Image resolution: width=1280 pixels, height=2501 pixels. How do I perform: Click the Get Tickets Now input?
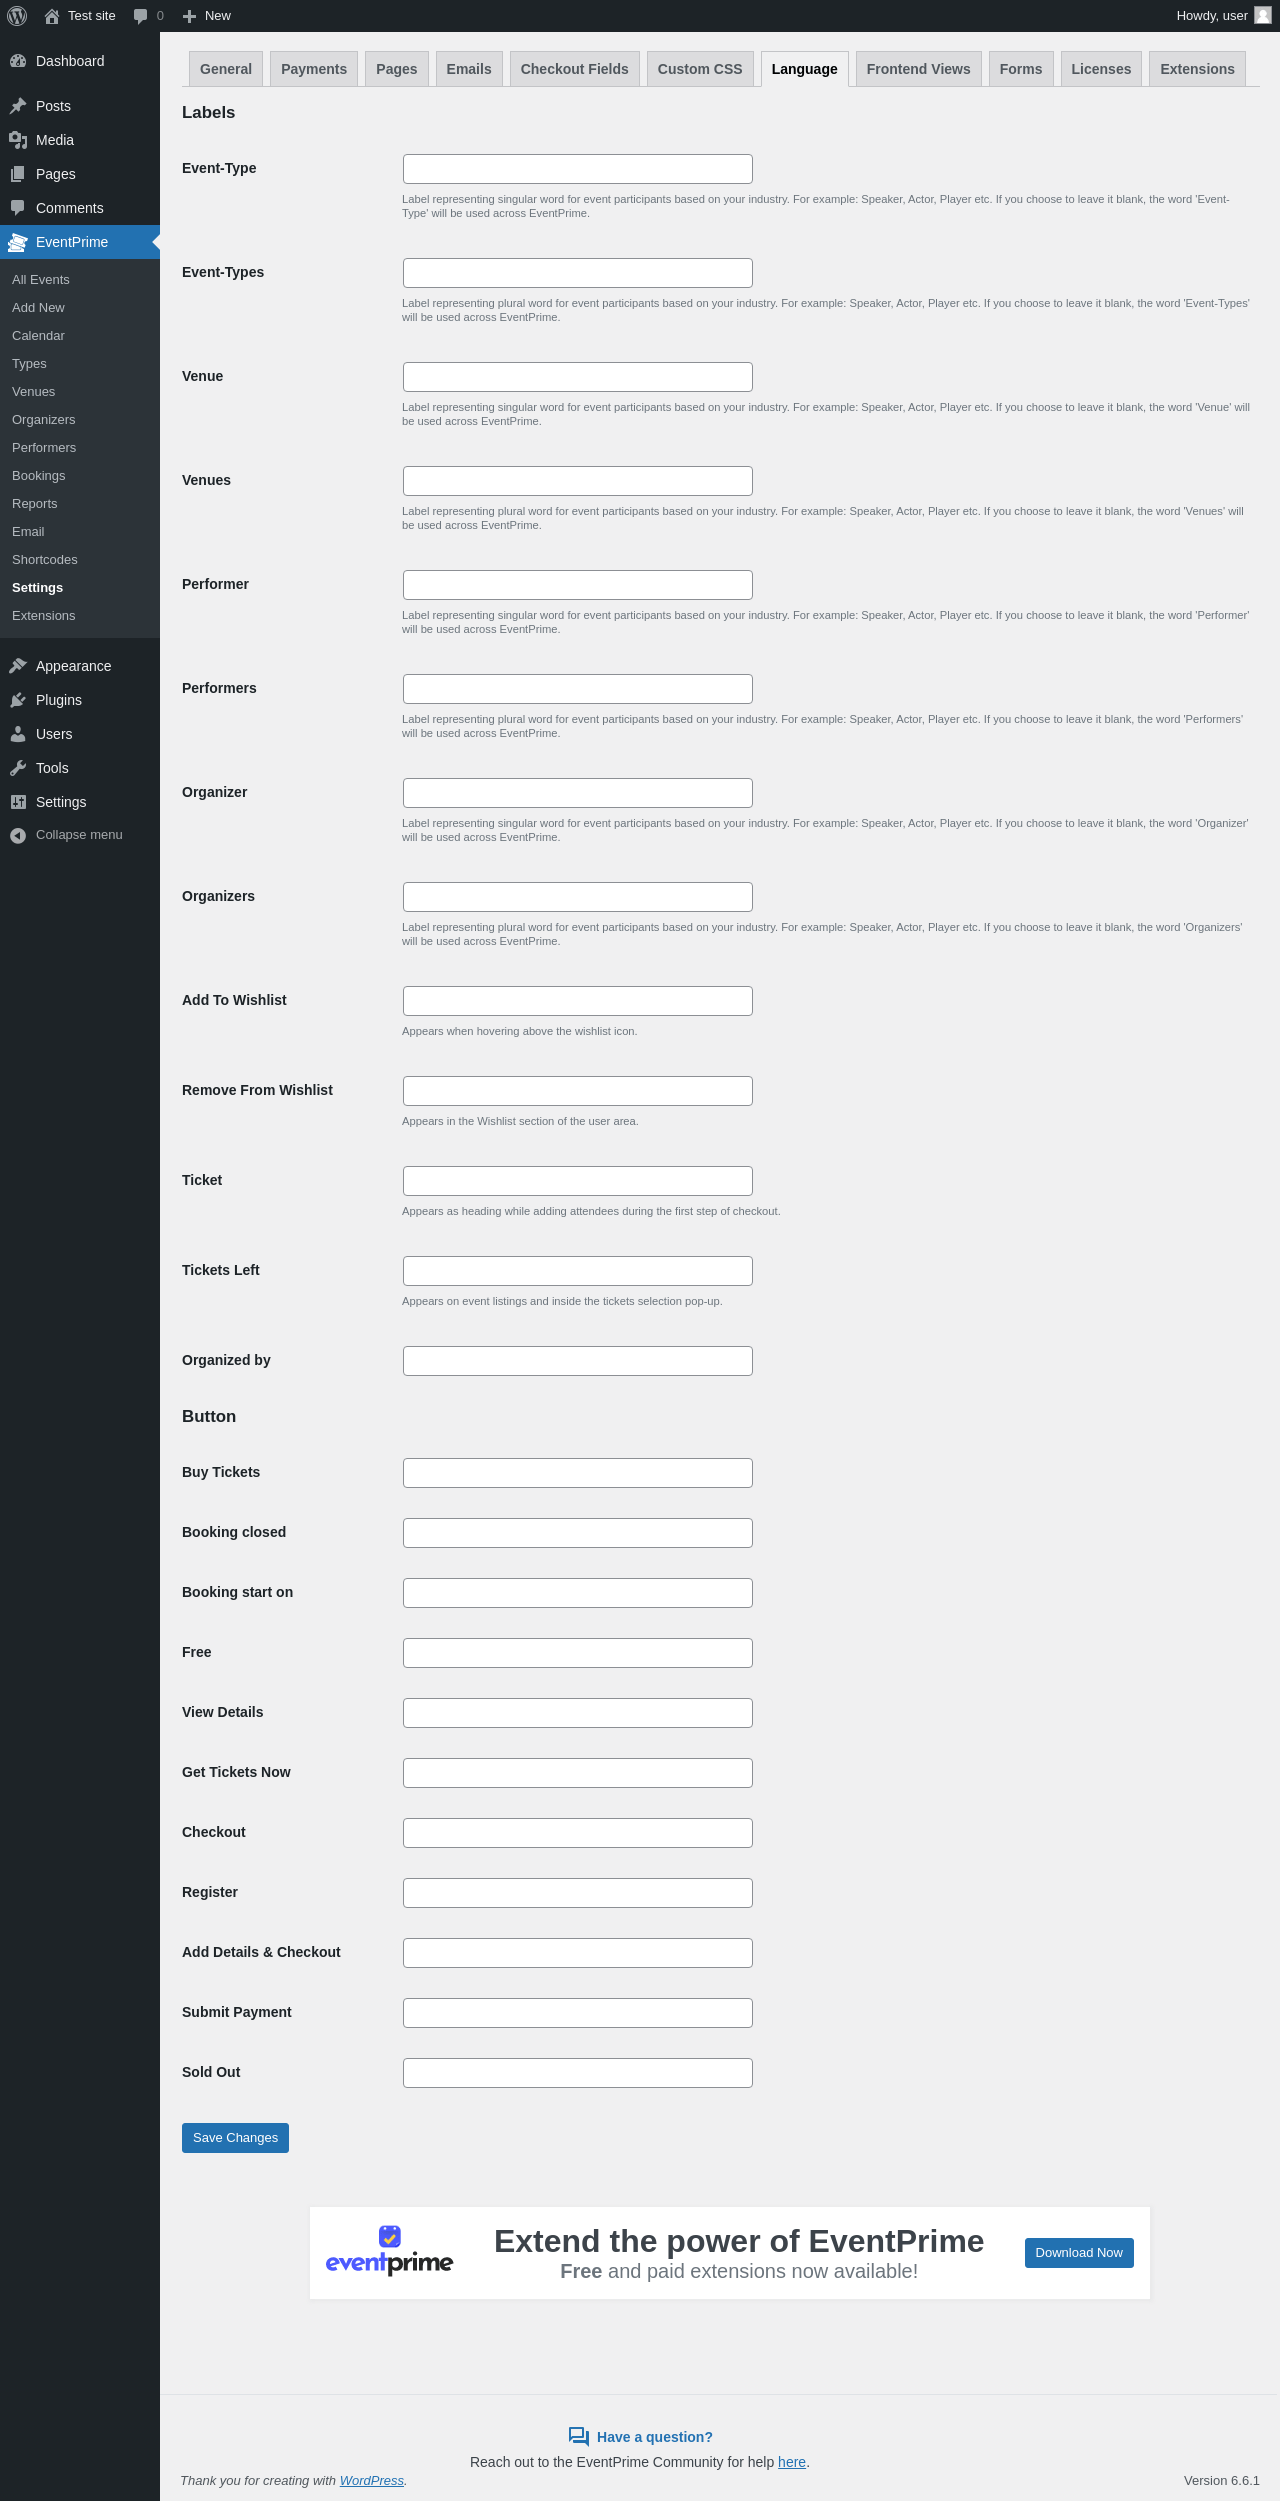(578, 1773)
